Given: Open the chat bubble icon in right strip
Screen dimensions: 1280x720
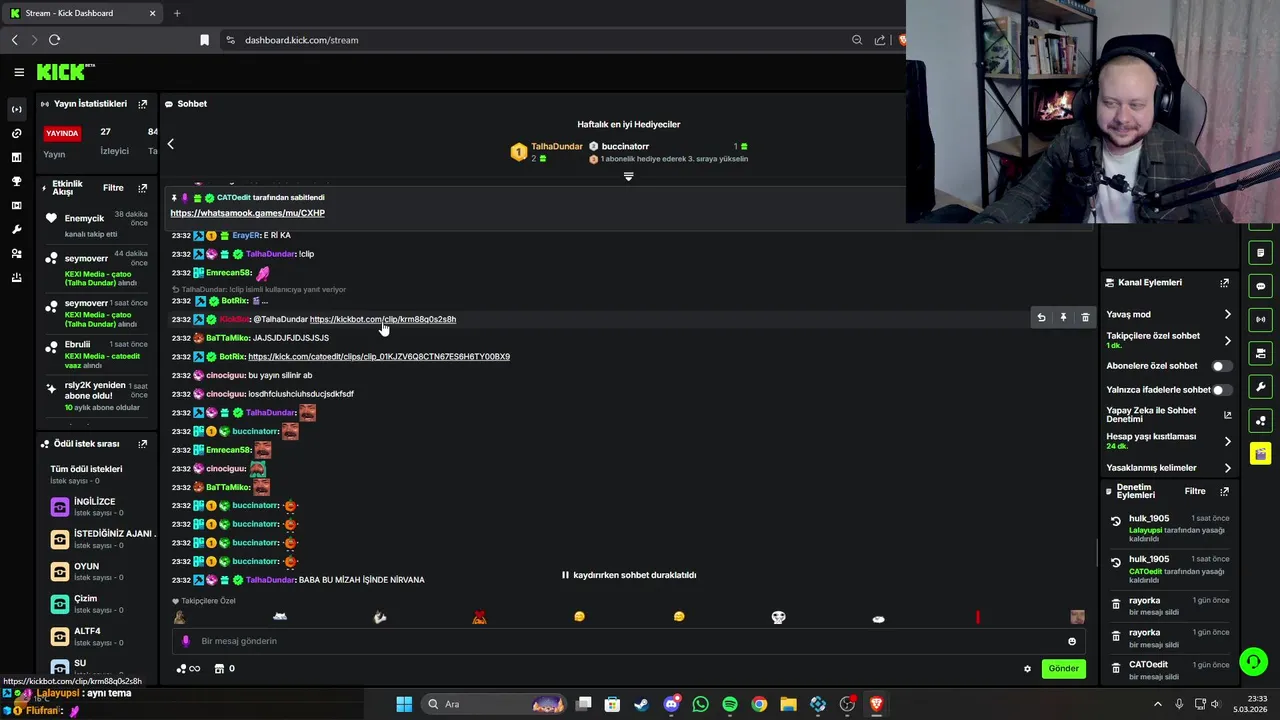Looking at the screenshot, I should tap(1260, 286).
